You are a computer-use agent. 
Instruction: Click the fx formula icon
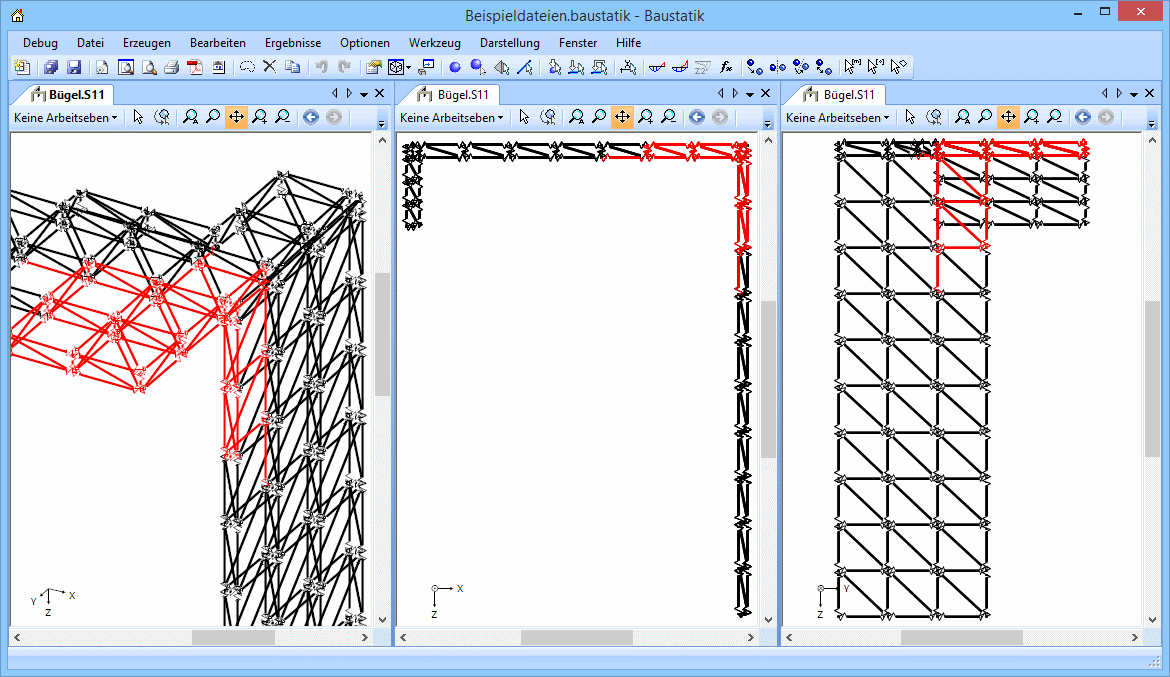click(727, 67)
